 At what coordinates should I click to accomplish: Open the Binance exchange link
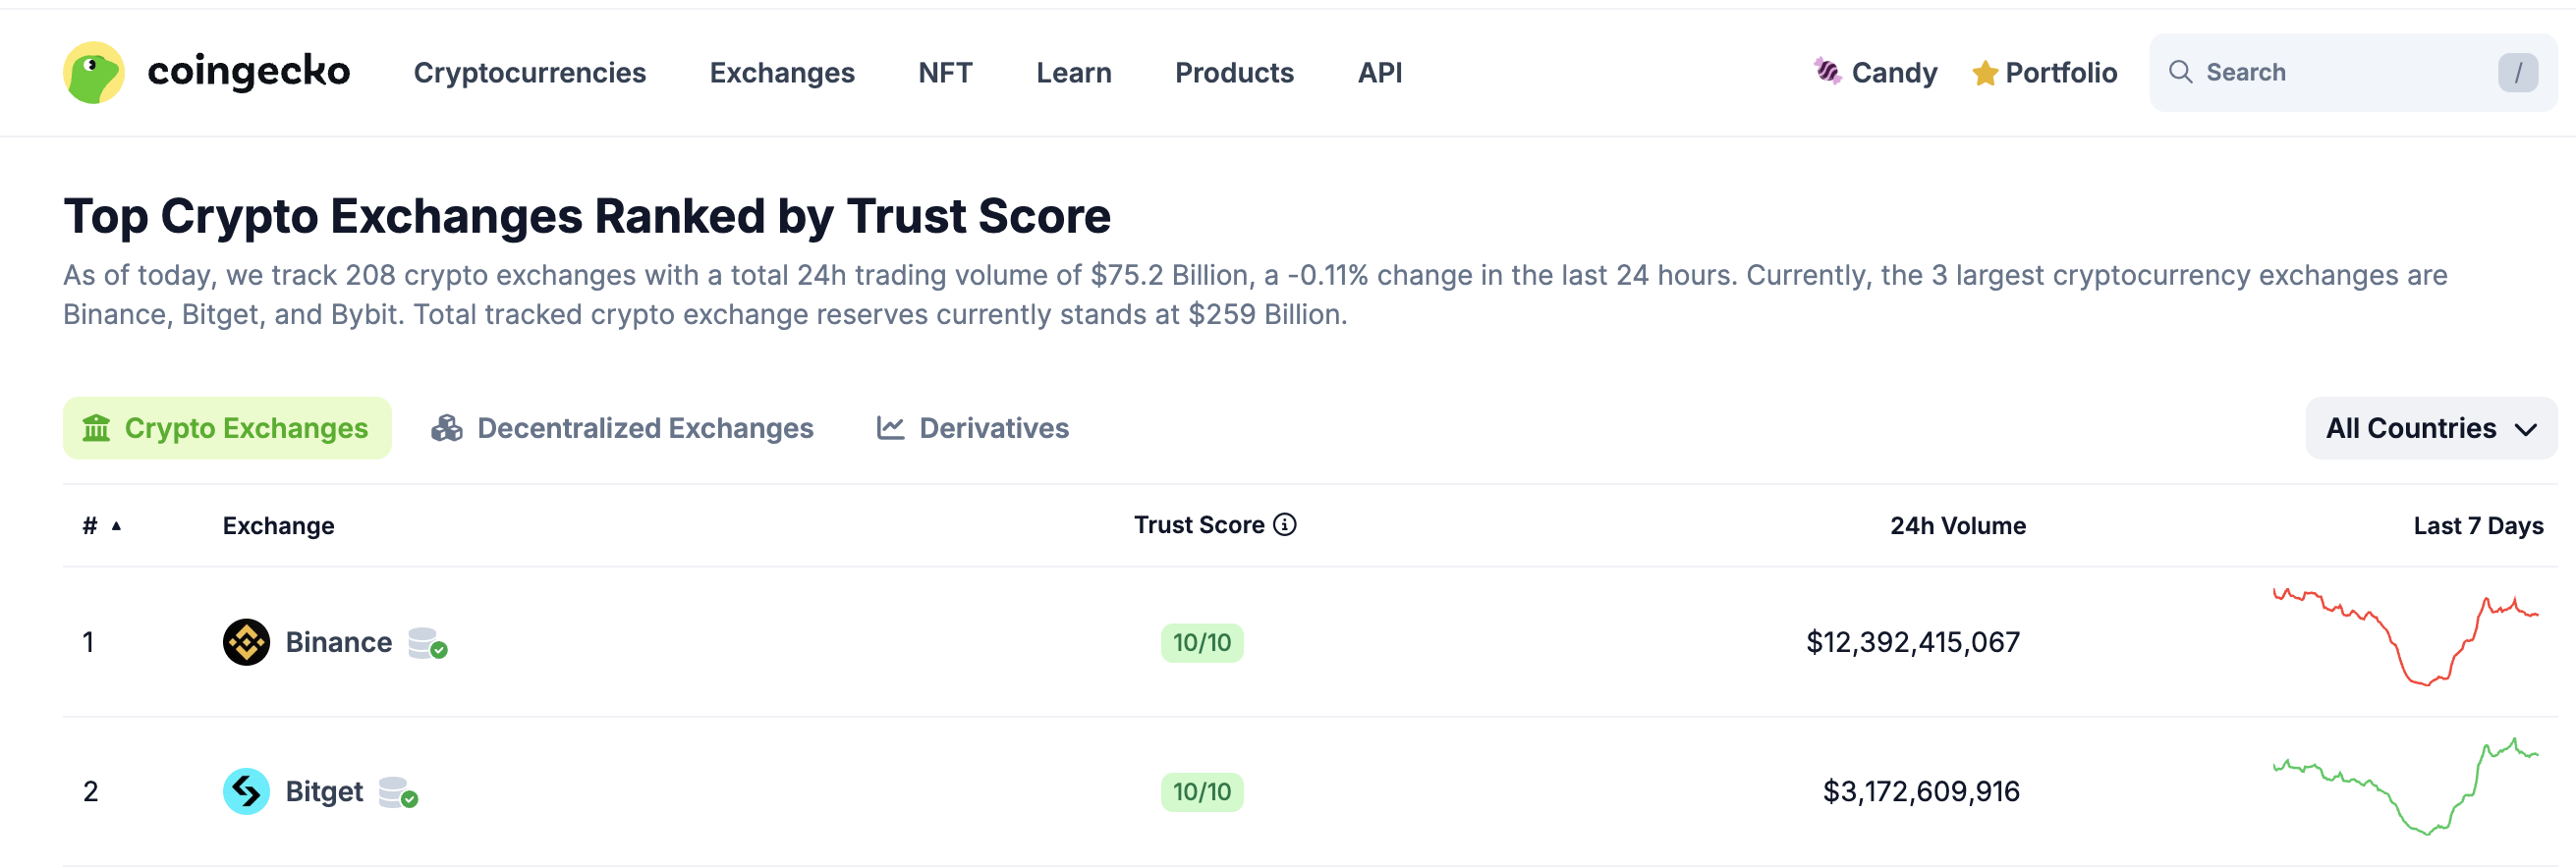point(338,642)
